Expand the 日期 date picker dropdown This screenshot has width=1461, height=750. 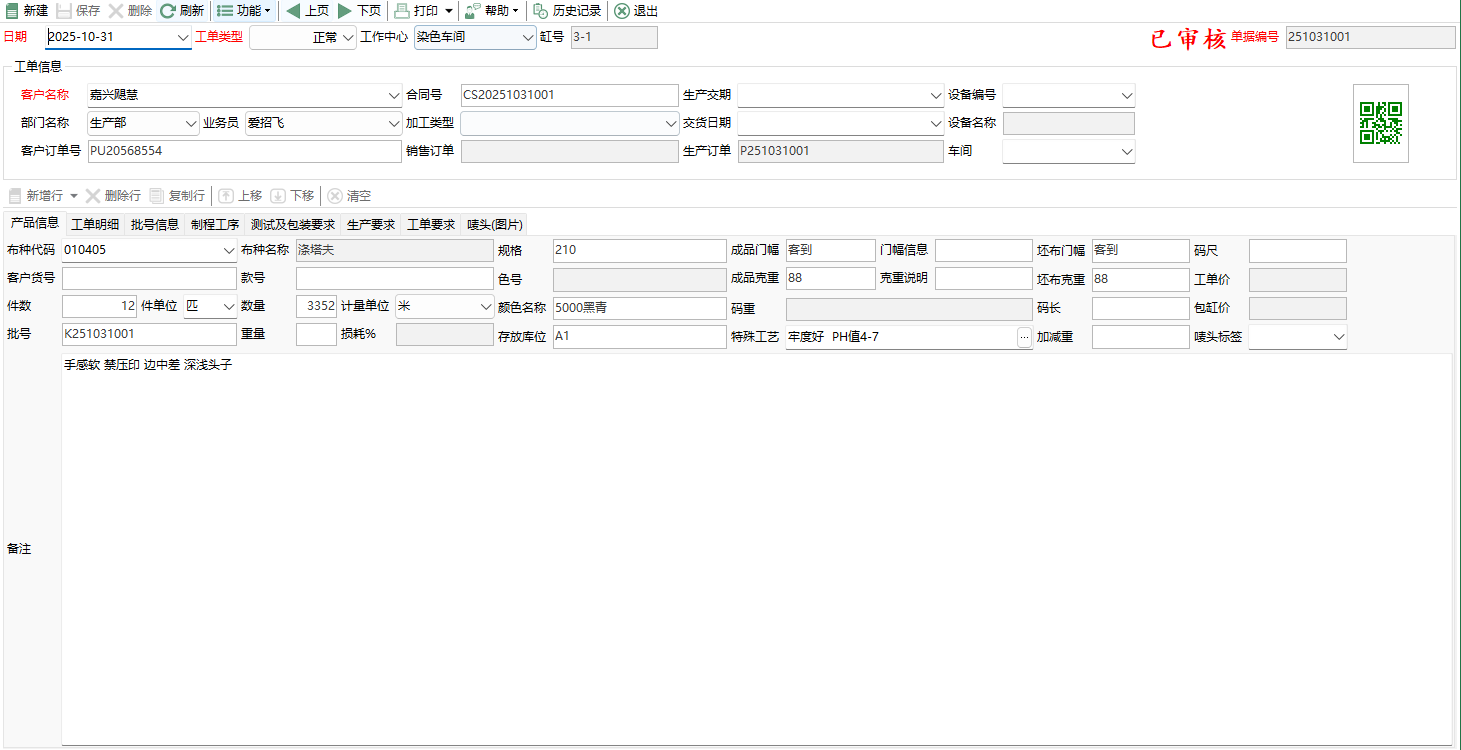[x=183, y=38]
